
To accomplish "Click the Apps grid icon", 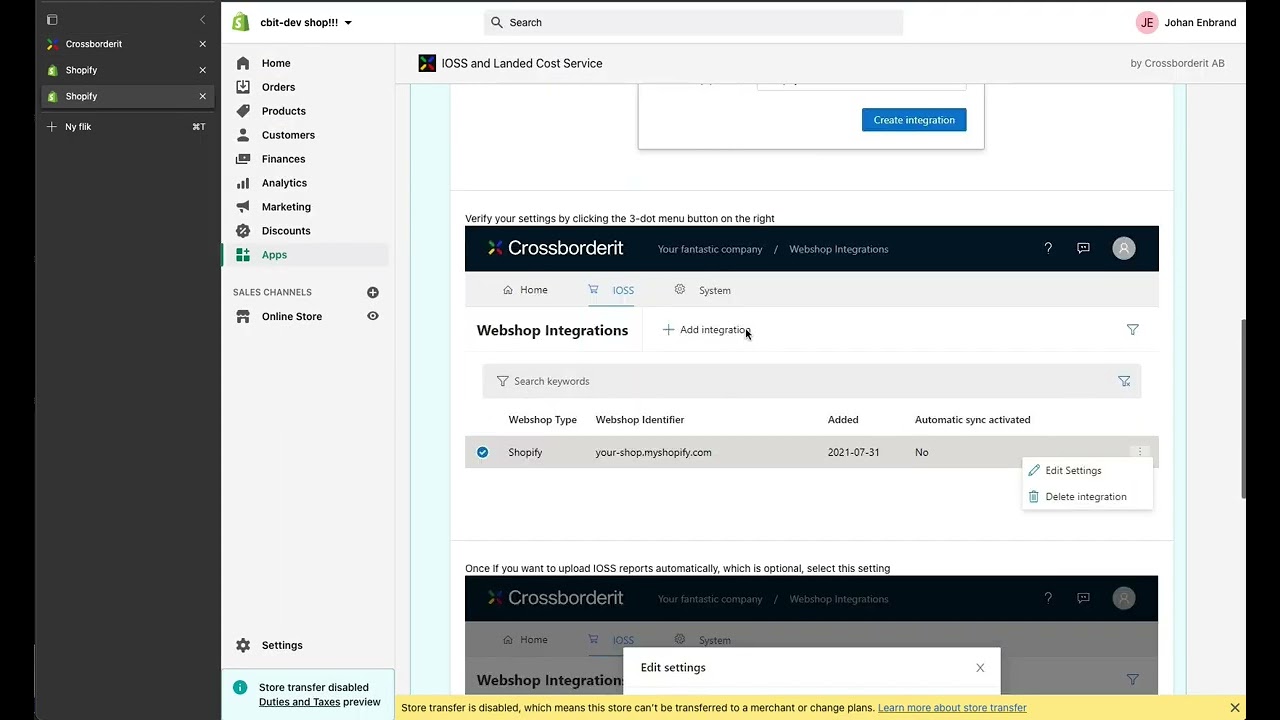I will (243, 255).
